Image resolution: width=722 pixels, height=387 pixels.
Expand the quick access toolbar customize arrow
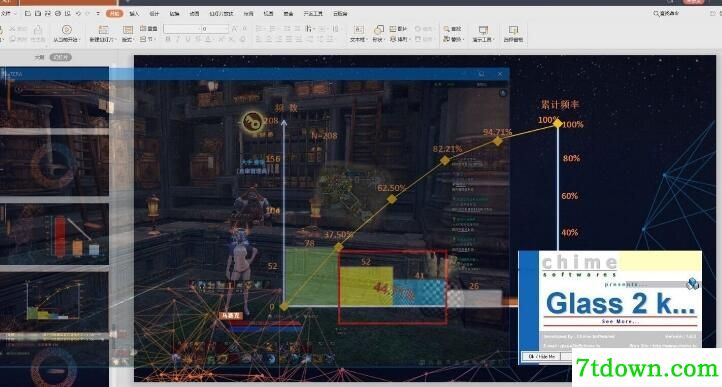pyautogui.click(x=98, y=14)
